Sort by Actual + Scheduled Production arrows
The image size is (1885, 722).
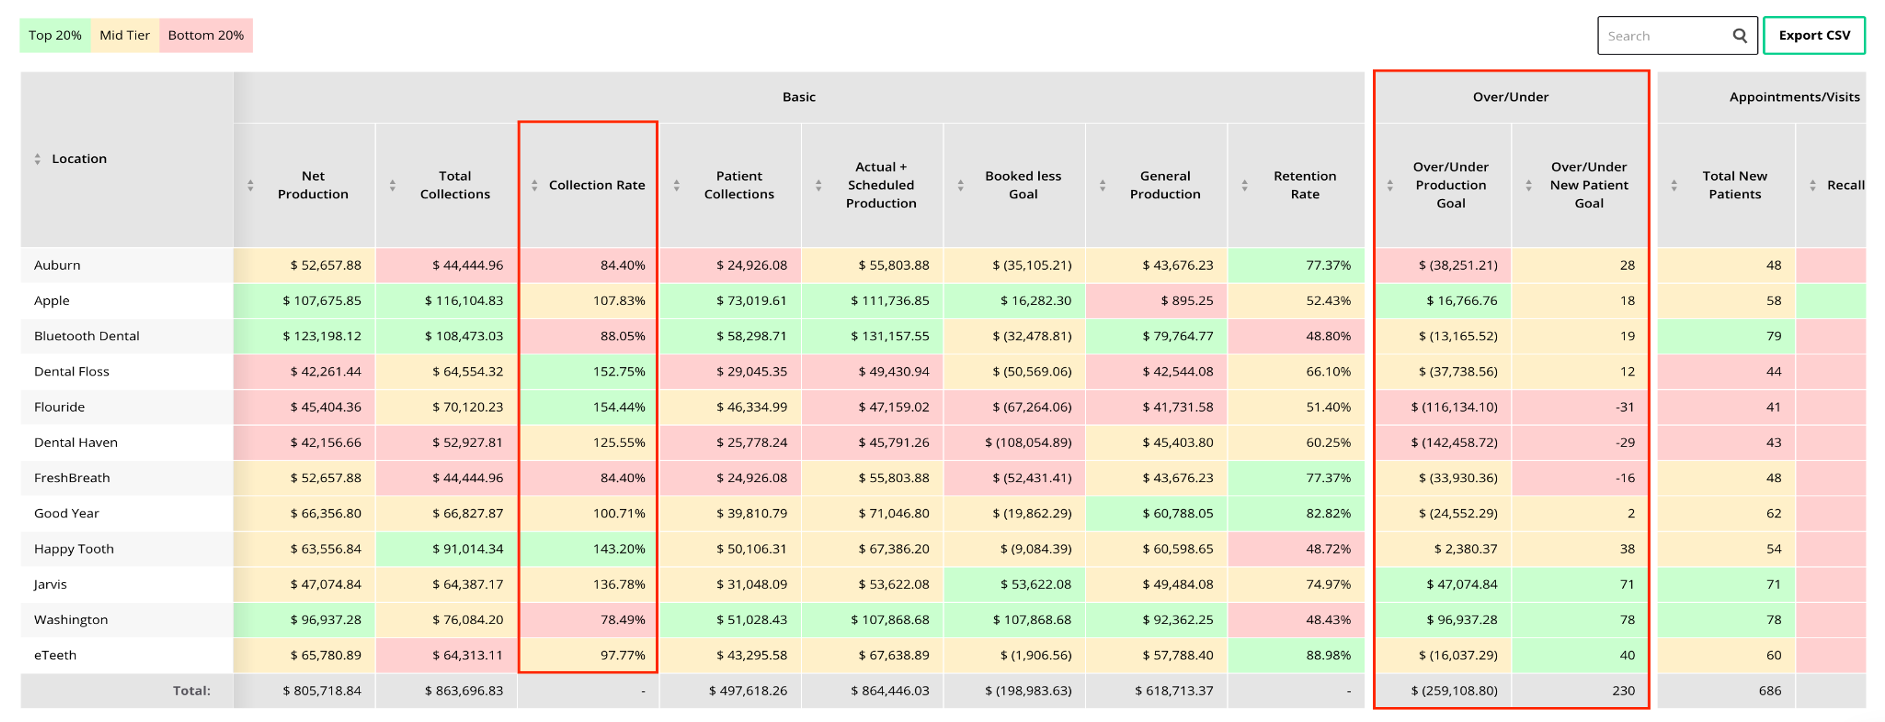(818, 185)
